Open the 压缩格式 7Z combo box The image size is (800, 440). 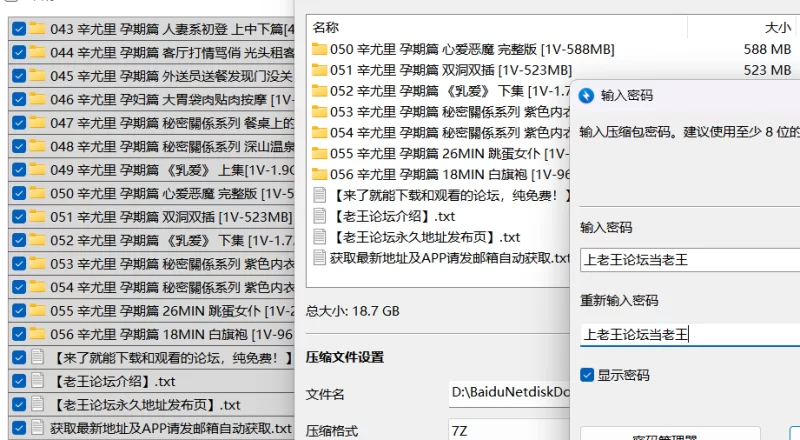pos(509,430)
